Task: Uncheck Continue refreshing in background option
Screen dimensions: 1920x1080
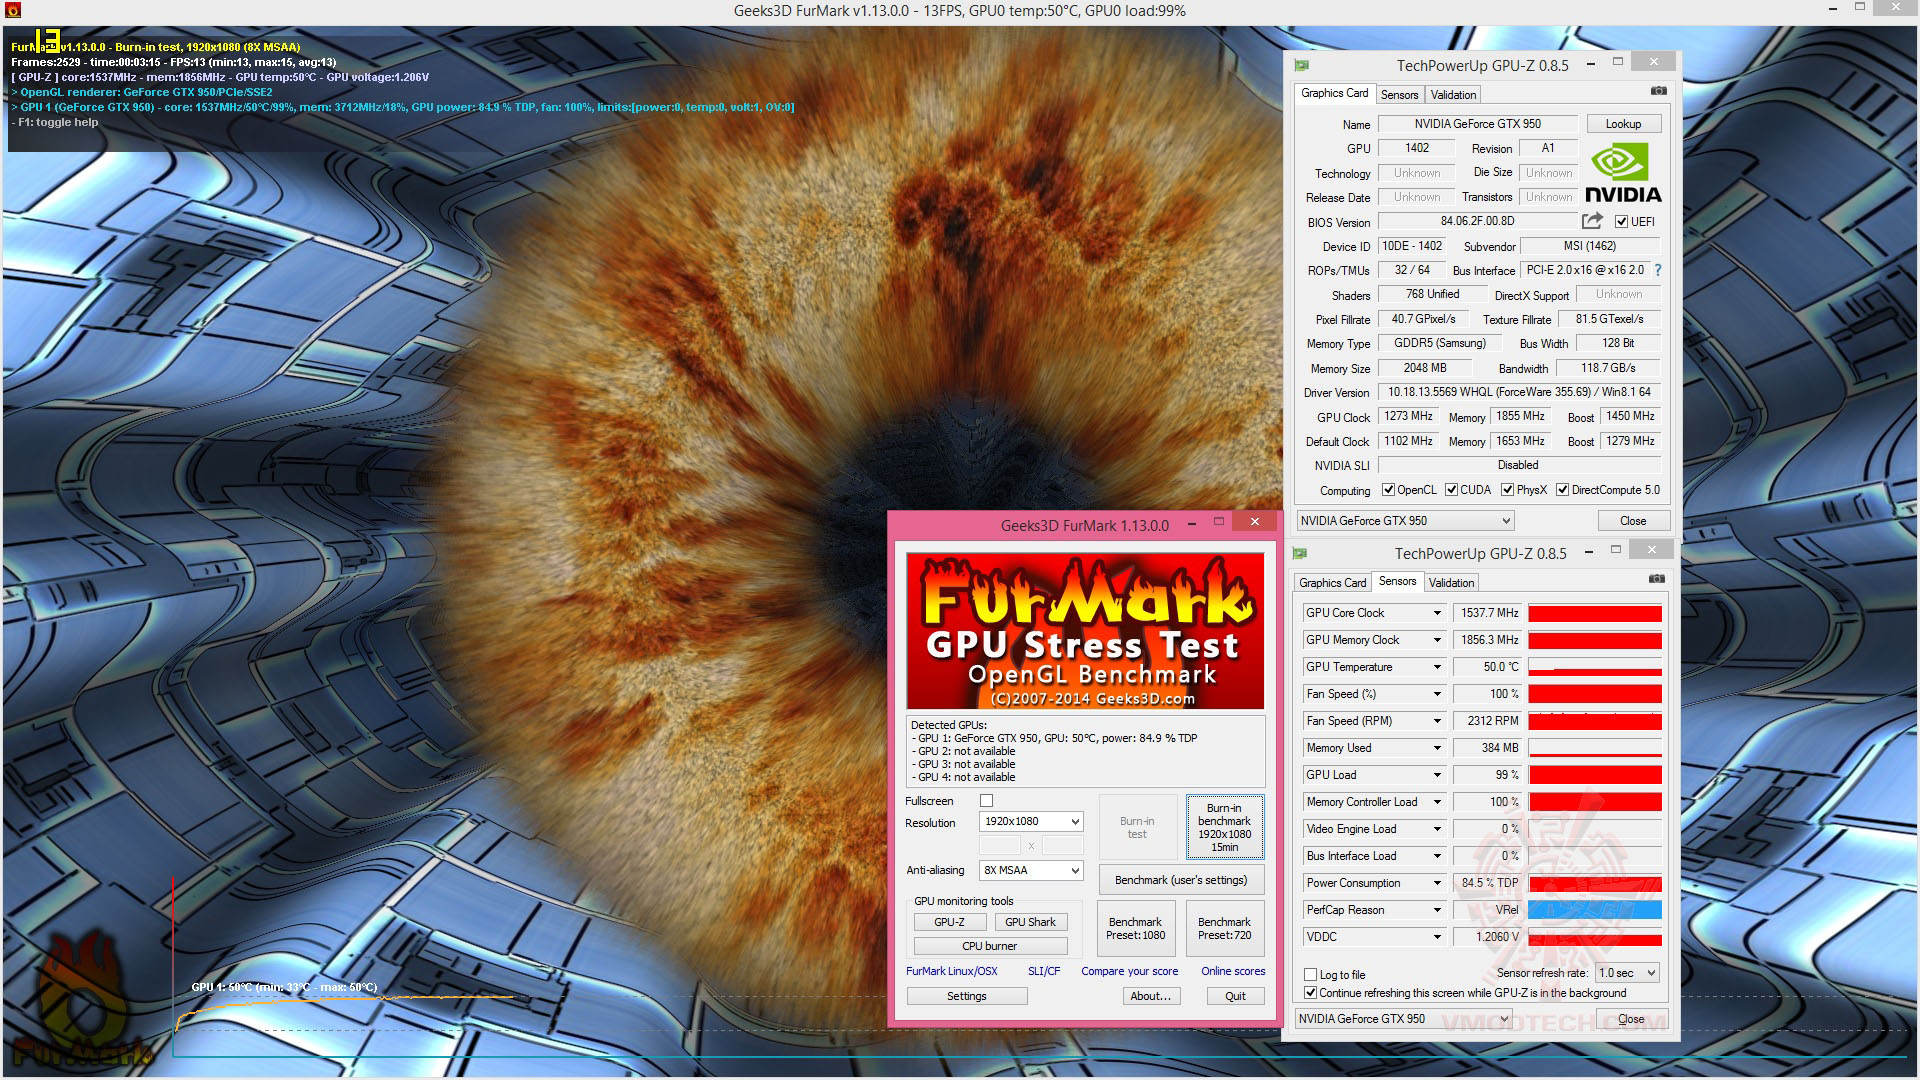Action: (x=1310, y=993)
